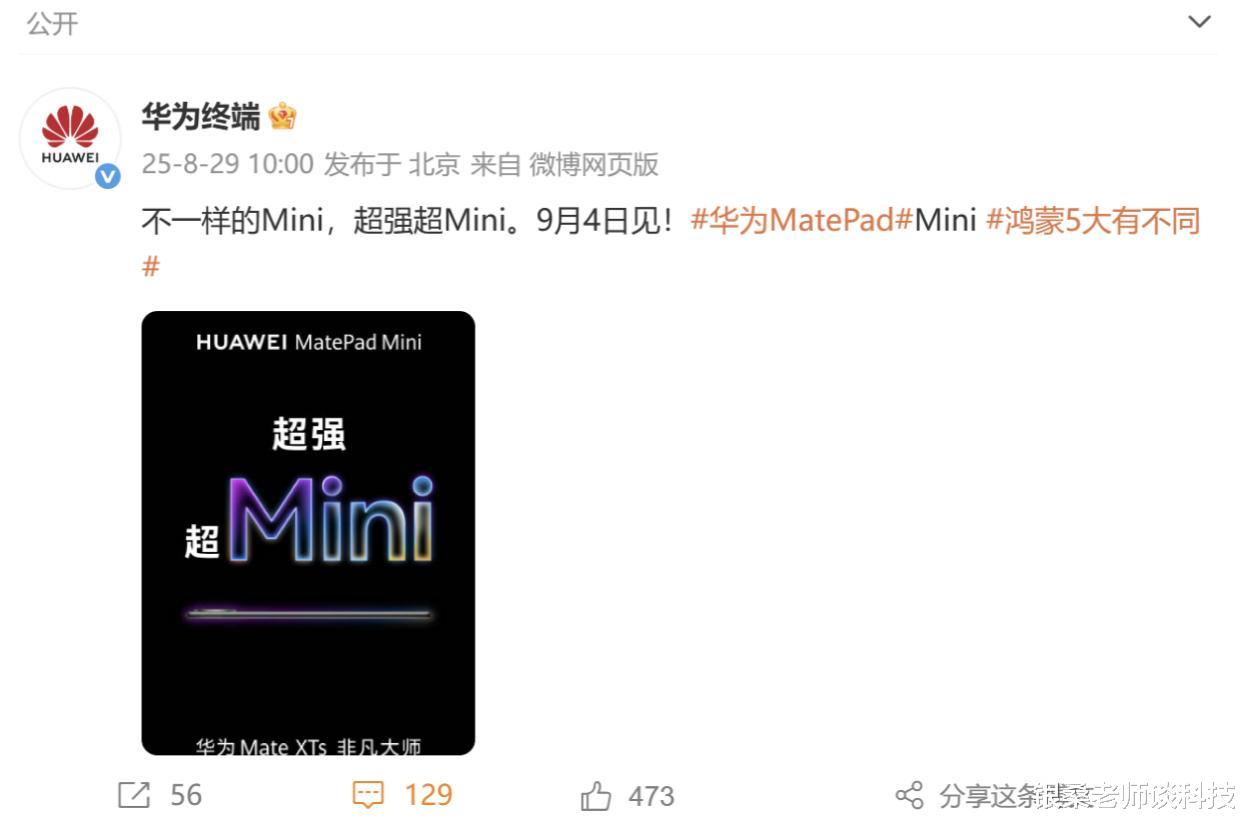Open comments via the speech bubble icon
1250x828 pixels.
coord(368,795)
